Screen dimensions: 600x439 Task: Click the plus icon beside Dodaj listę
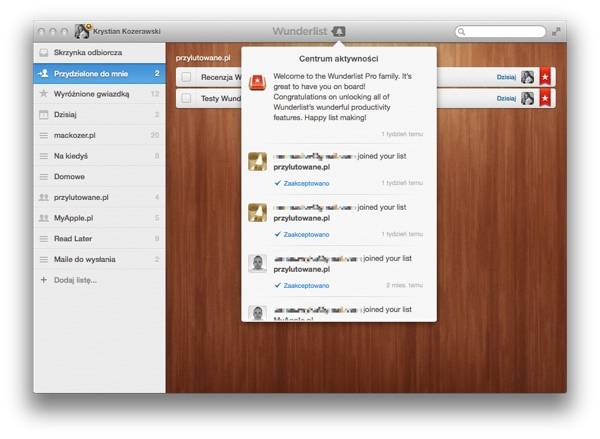[x=44, y=280]
